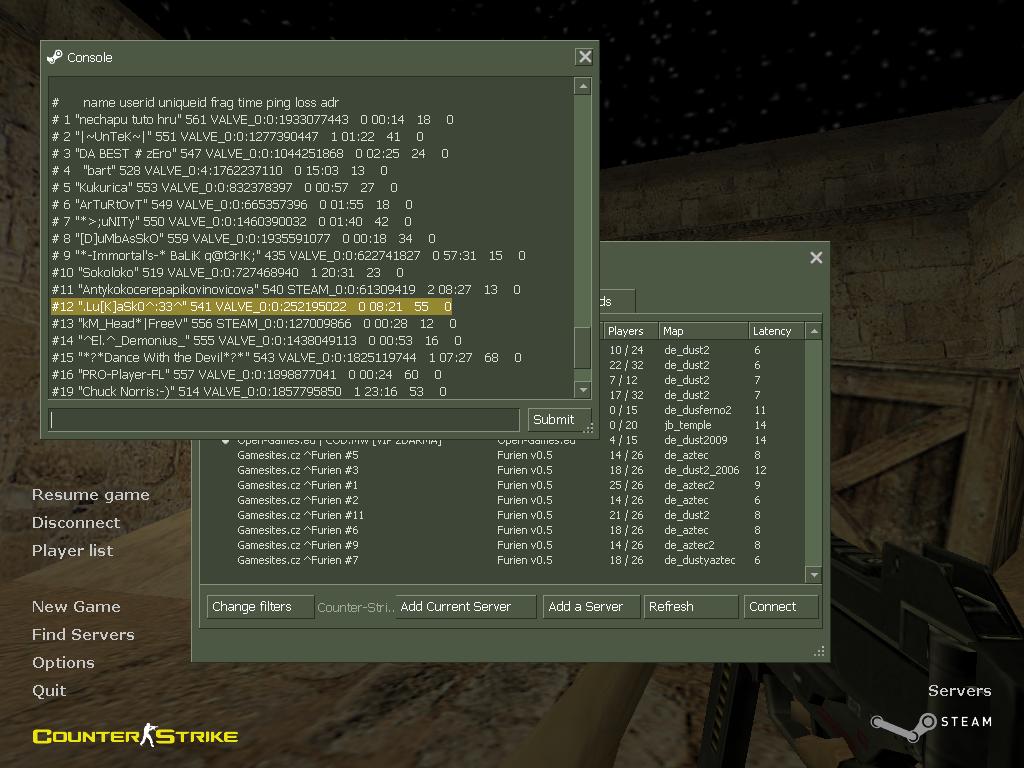
Task: Close the Console window
Action: point(585,57)
